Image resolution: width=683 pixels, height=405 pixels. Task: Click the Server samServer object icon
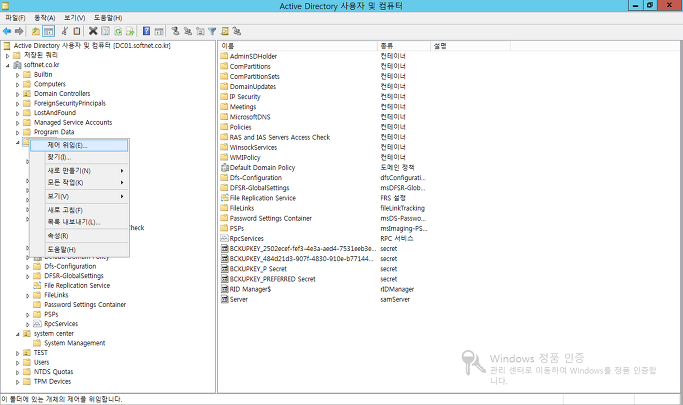coord(225,300)
